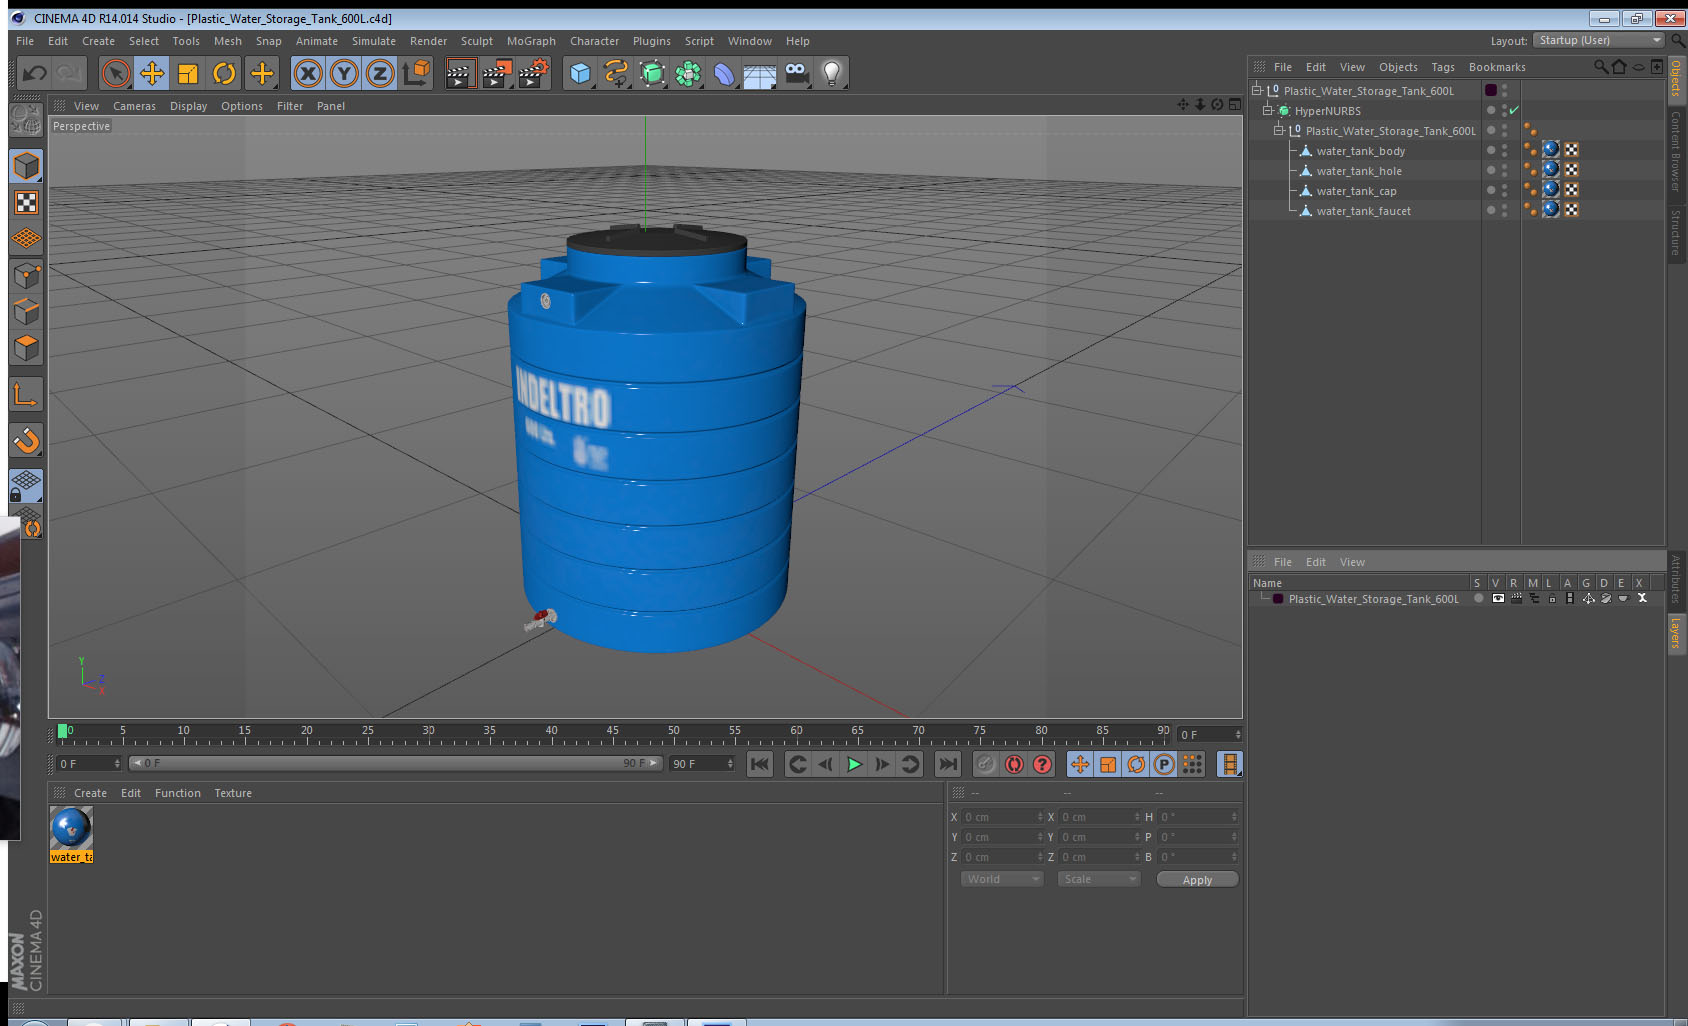Image resolution: width=1688 pixels, height=1026 pixels.
Task: Open the Sculpt menu
Action: pyautogui.click(x=477, y=41)
